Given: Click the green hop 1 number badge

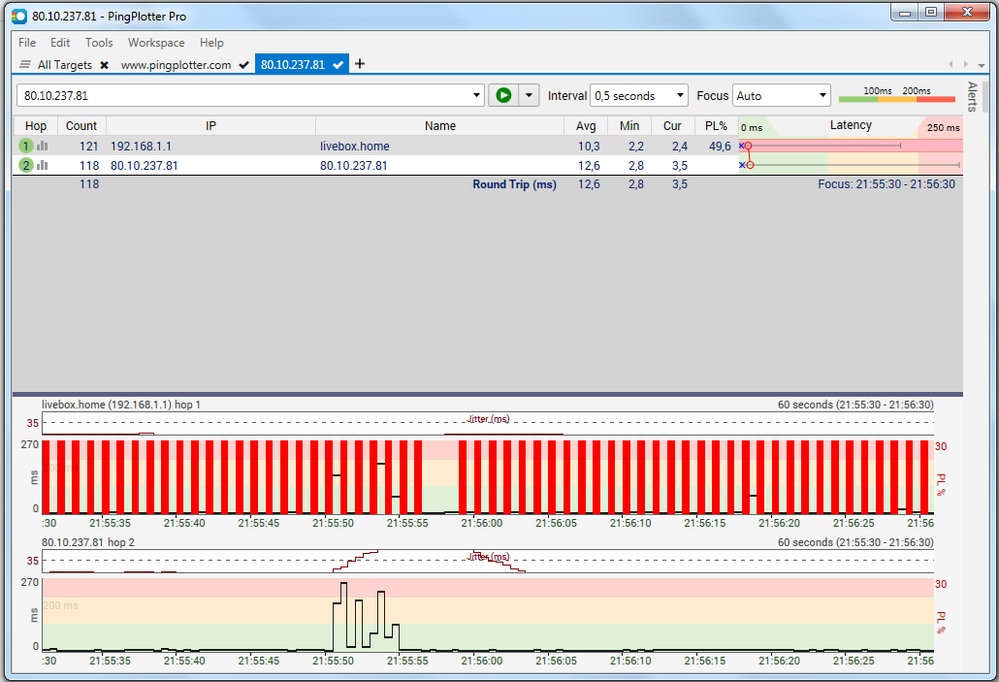Looking at the screenshot, I should point(26,146).
